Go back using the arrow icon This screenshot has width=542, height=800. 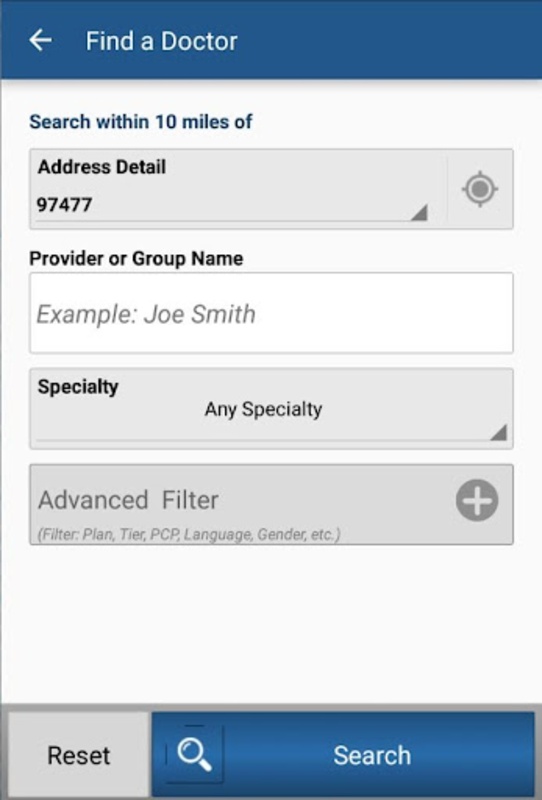pos(40,40)
